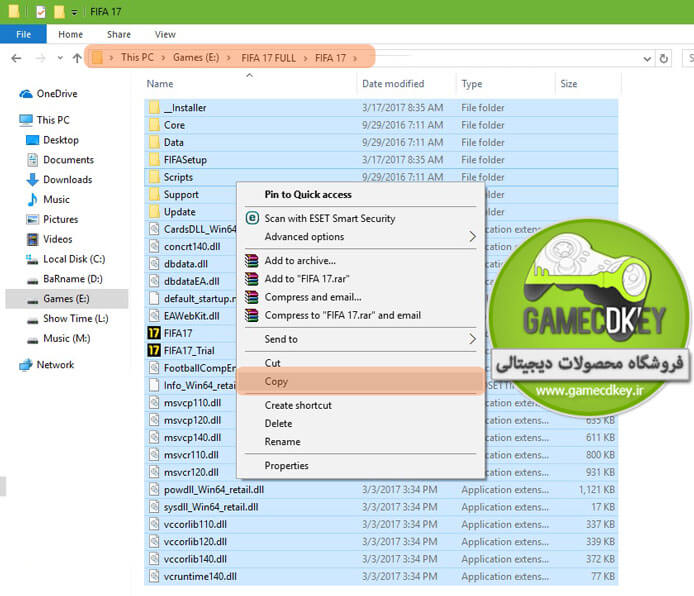Click the FIFA17 application icon
Viewport: 694px width, 596px height.
click(154, 333)
